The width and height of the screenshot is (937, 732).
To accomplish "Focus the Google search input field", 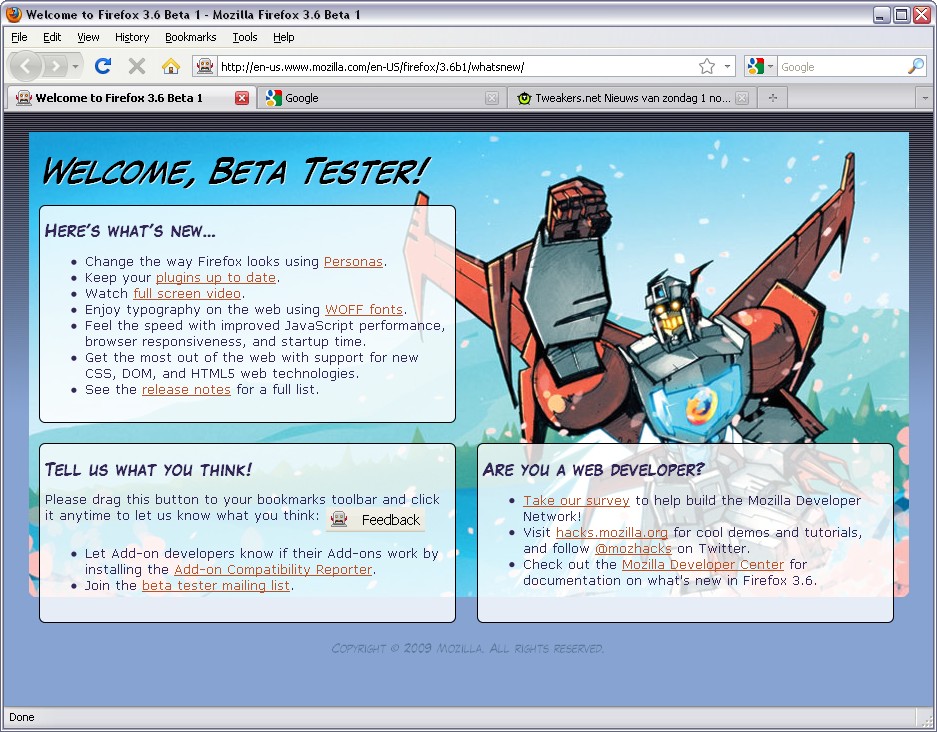I will pyautogui.click(x=841, y=67).
